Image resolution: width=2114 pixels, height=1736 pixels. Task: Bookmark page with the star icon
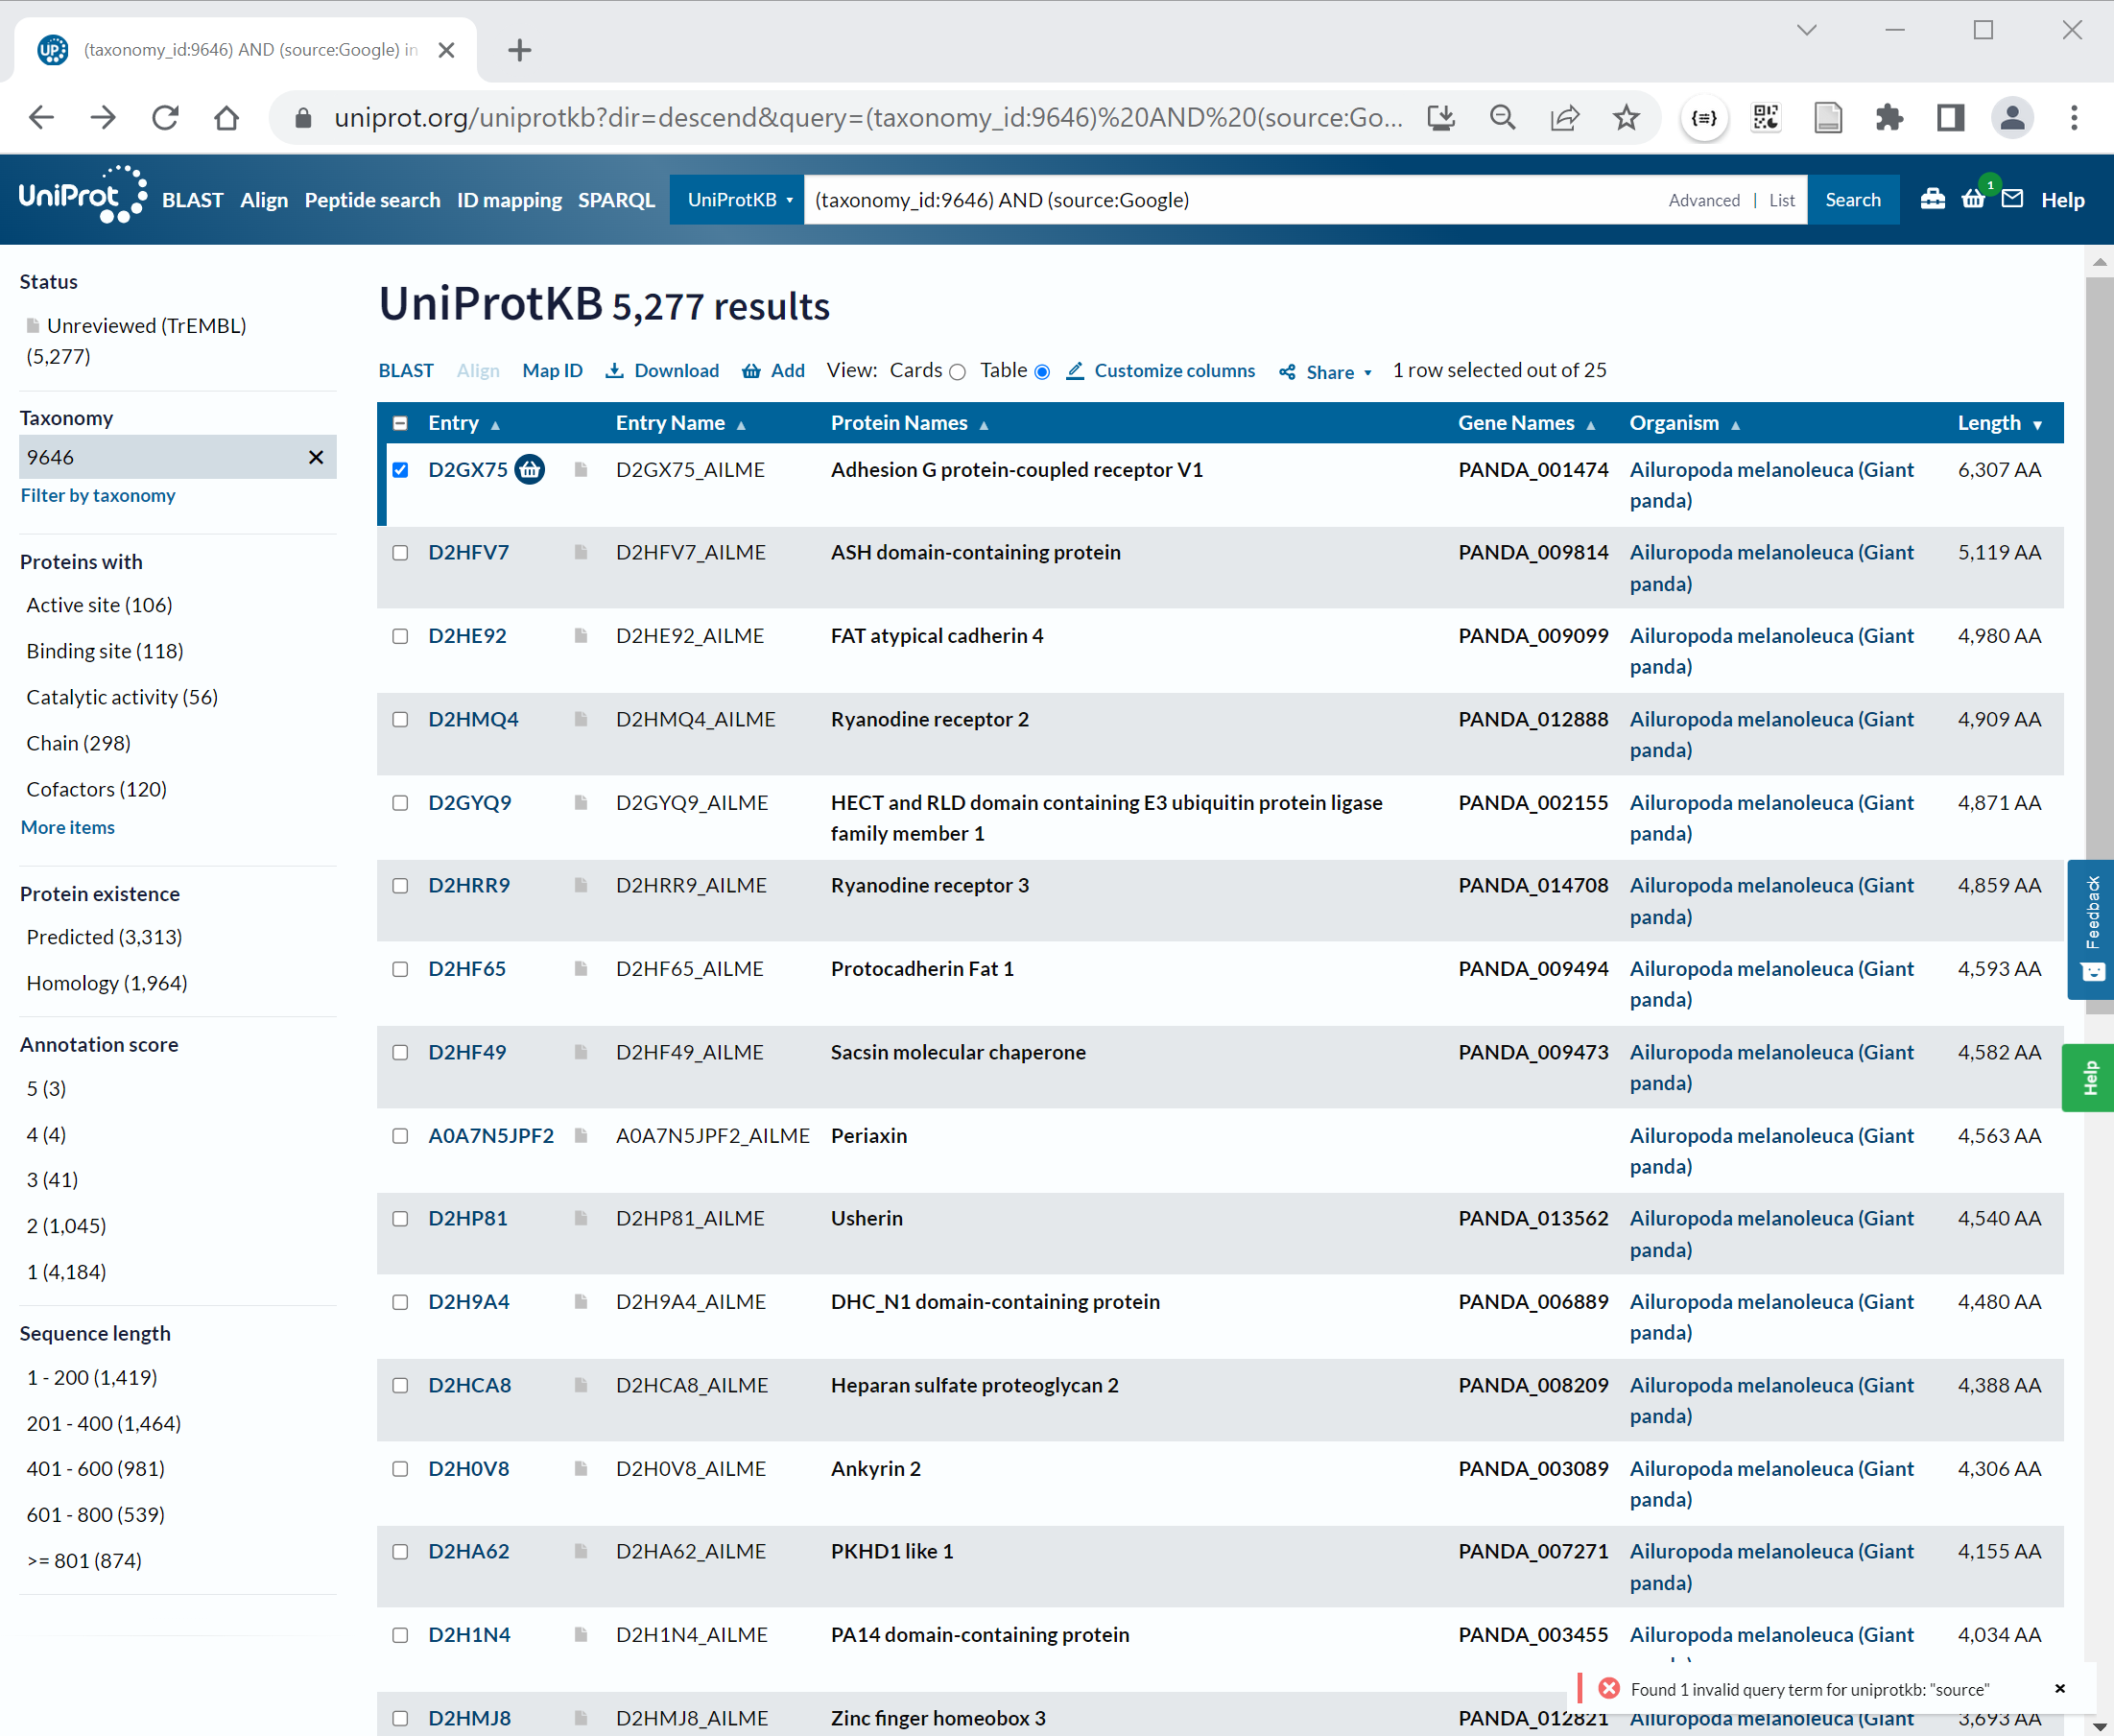[1626, 118]
